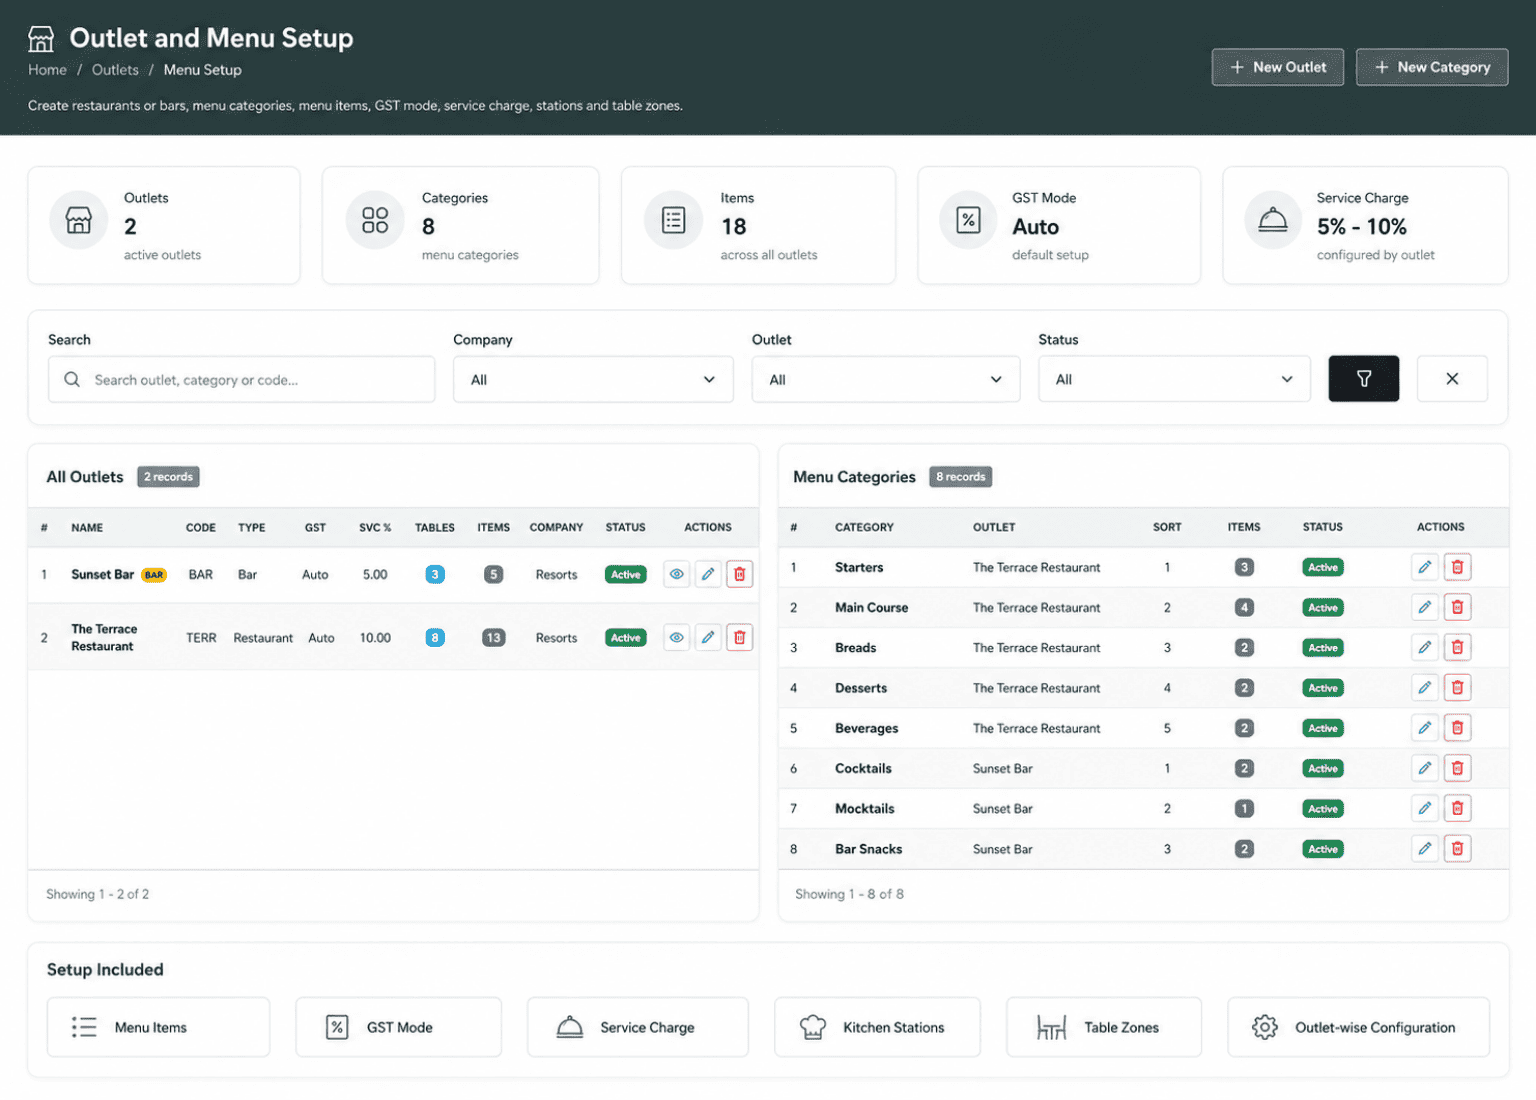Click Active status badge for Cocktails
1536x1100 pixels.
coord(1323,768)
